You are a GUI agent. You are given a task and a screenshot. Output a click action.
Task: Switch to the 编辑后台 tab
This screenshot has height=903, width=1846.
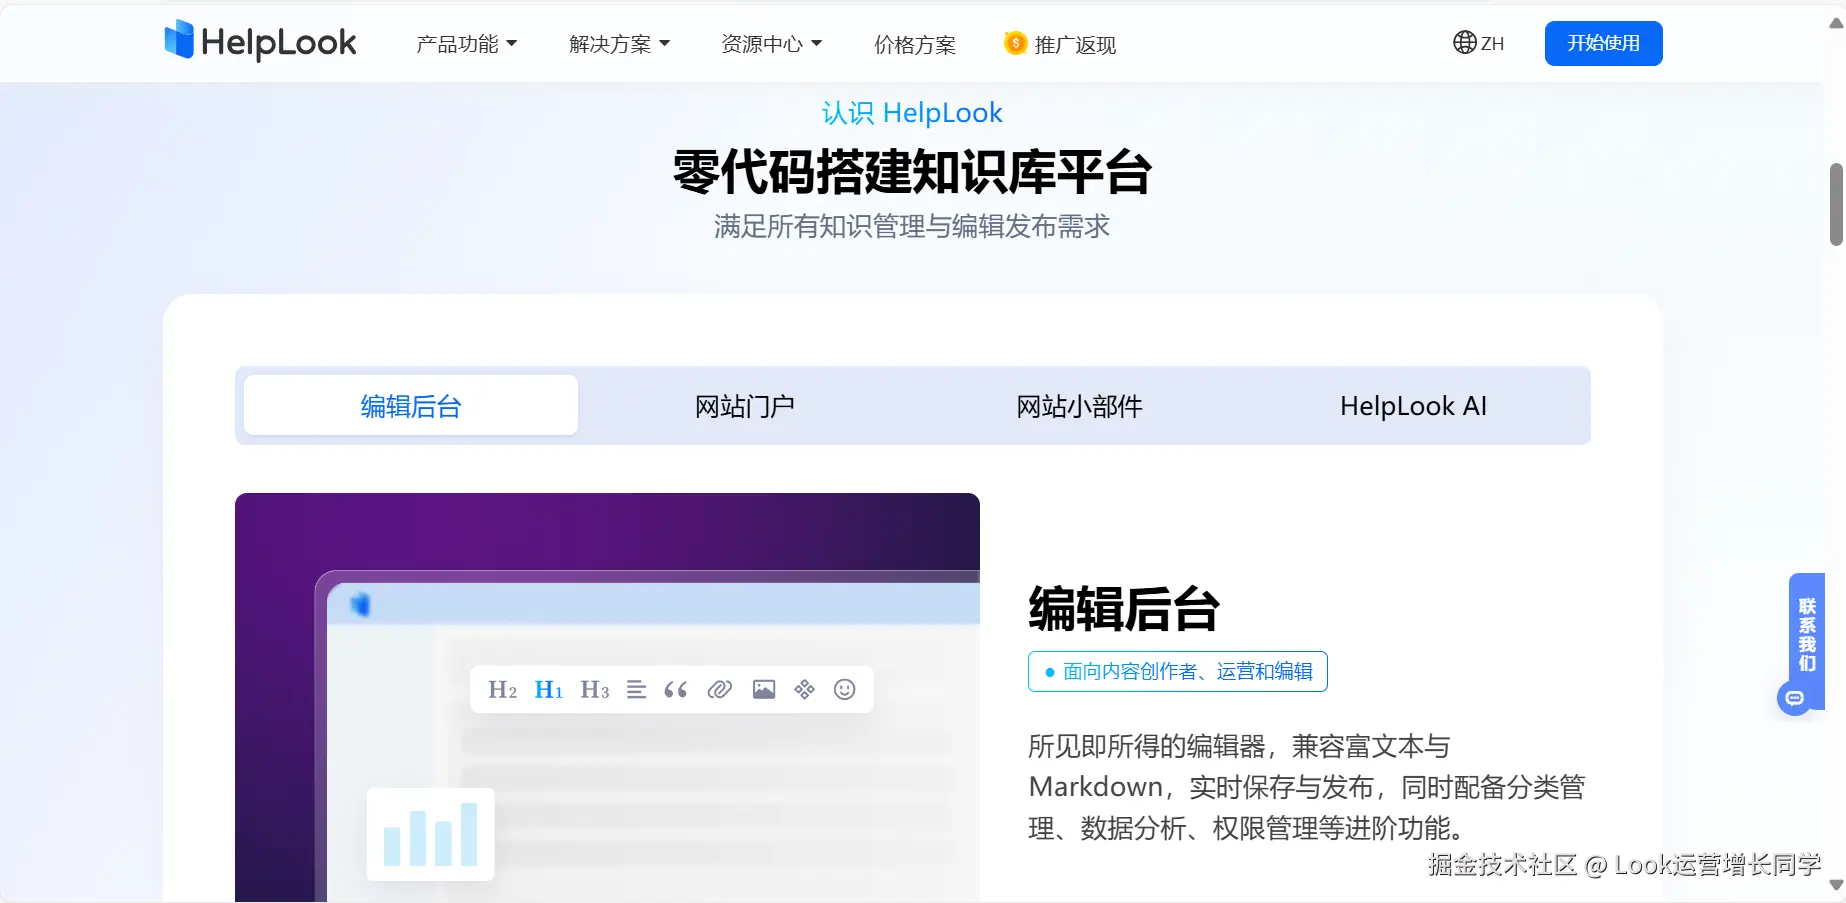[x=411, y=405]
